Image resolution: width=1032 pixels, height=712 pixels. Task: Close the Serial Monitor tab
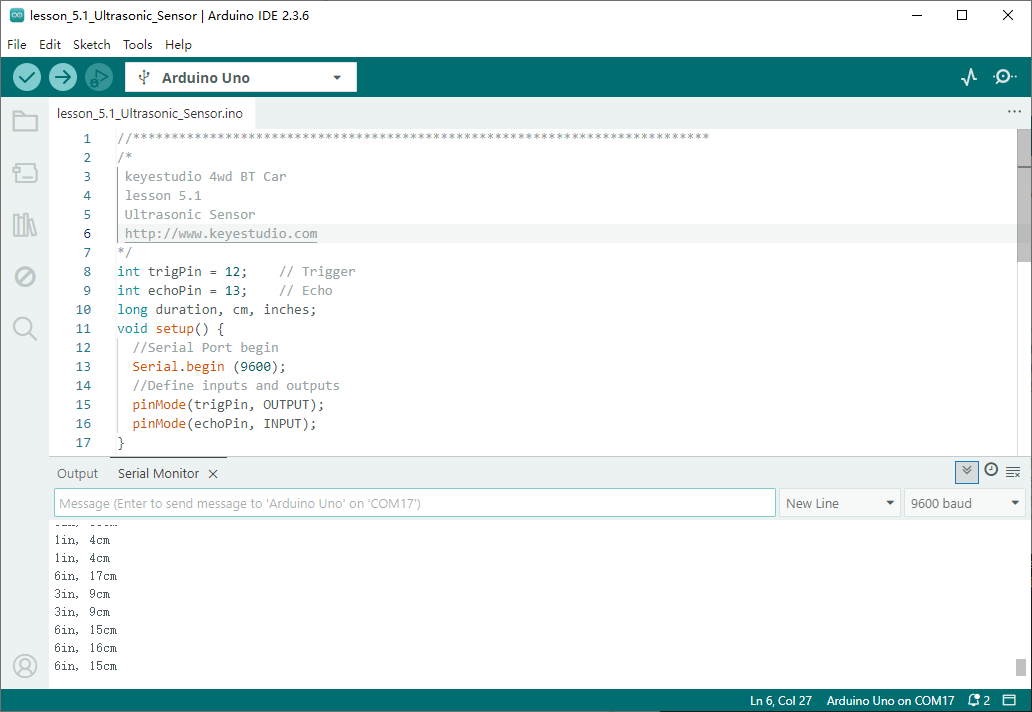point(213,474)
